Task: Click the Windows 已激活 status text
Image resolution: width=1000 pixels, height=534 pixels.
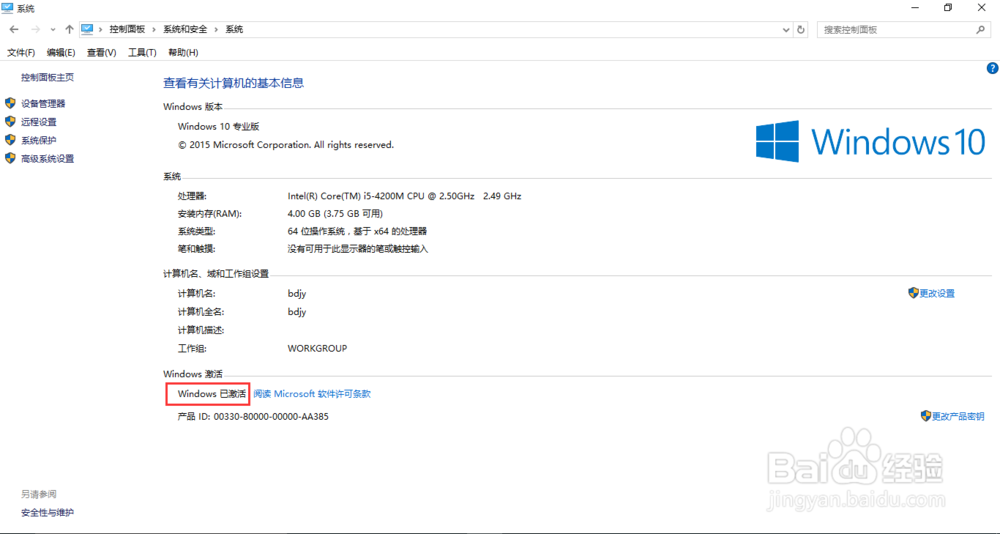Action: tap(212, 394)
